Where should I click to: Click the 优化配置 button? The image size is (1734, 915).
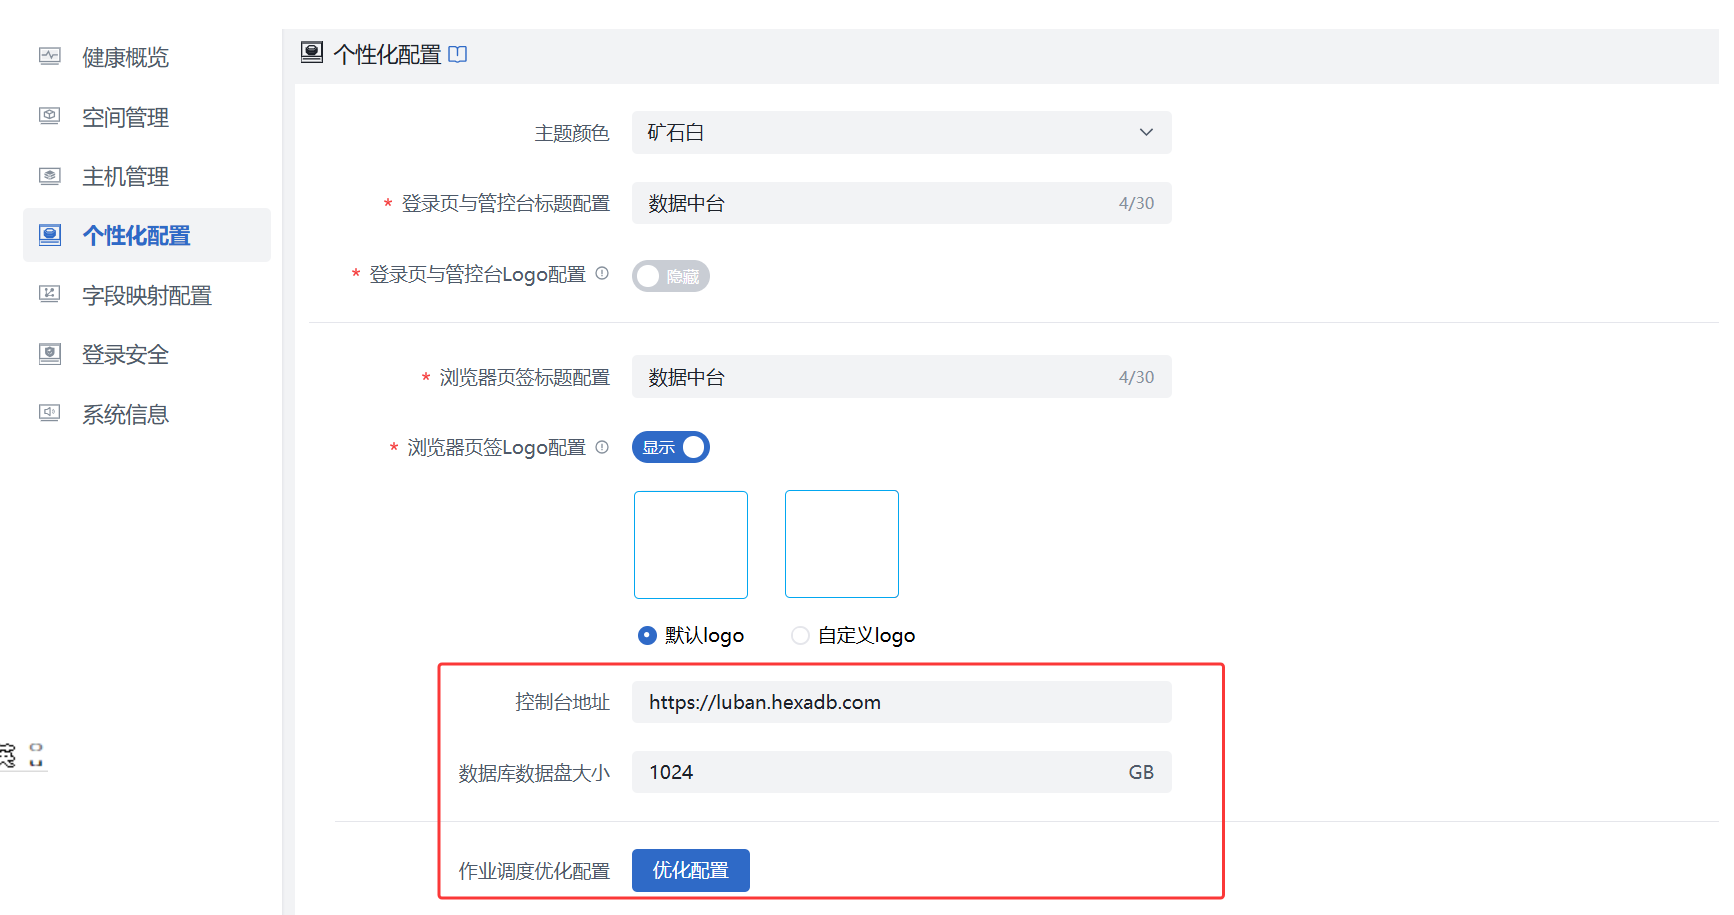(690, 870)
